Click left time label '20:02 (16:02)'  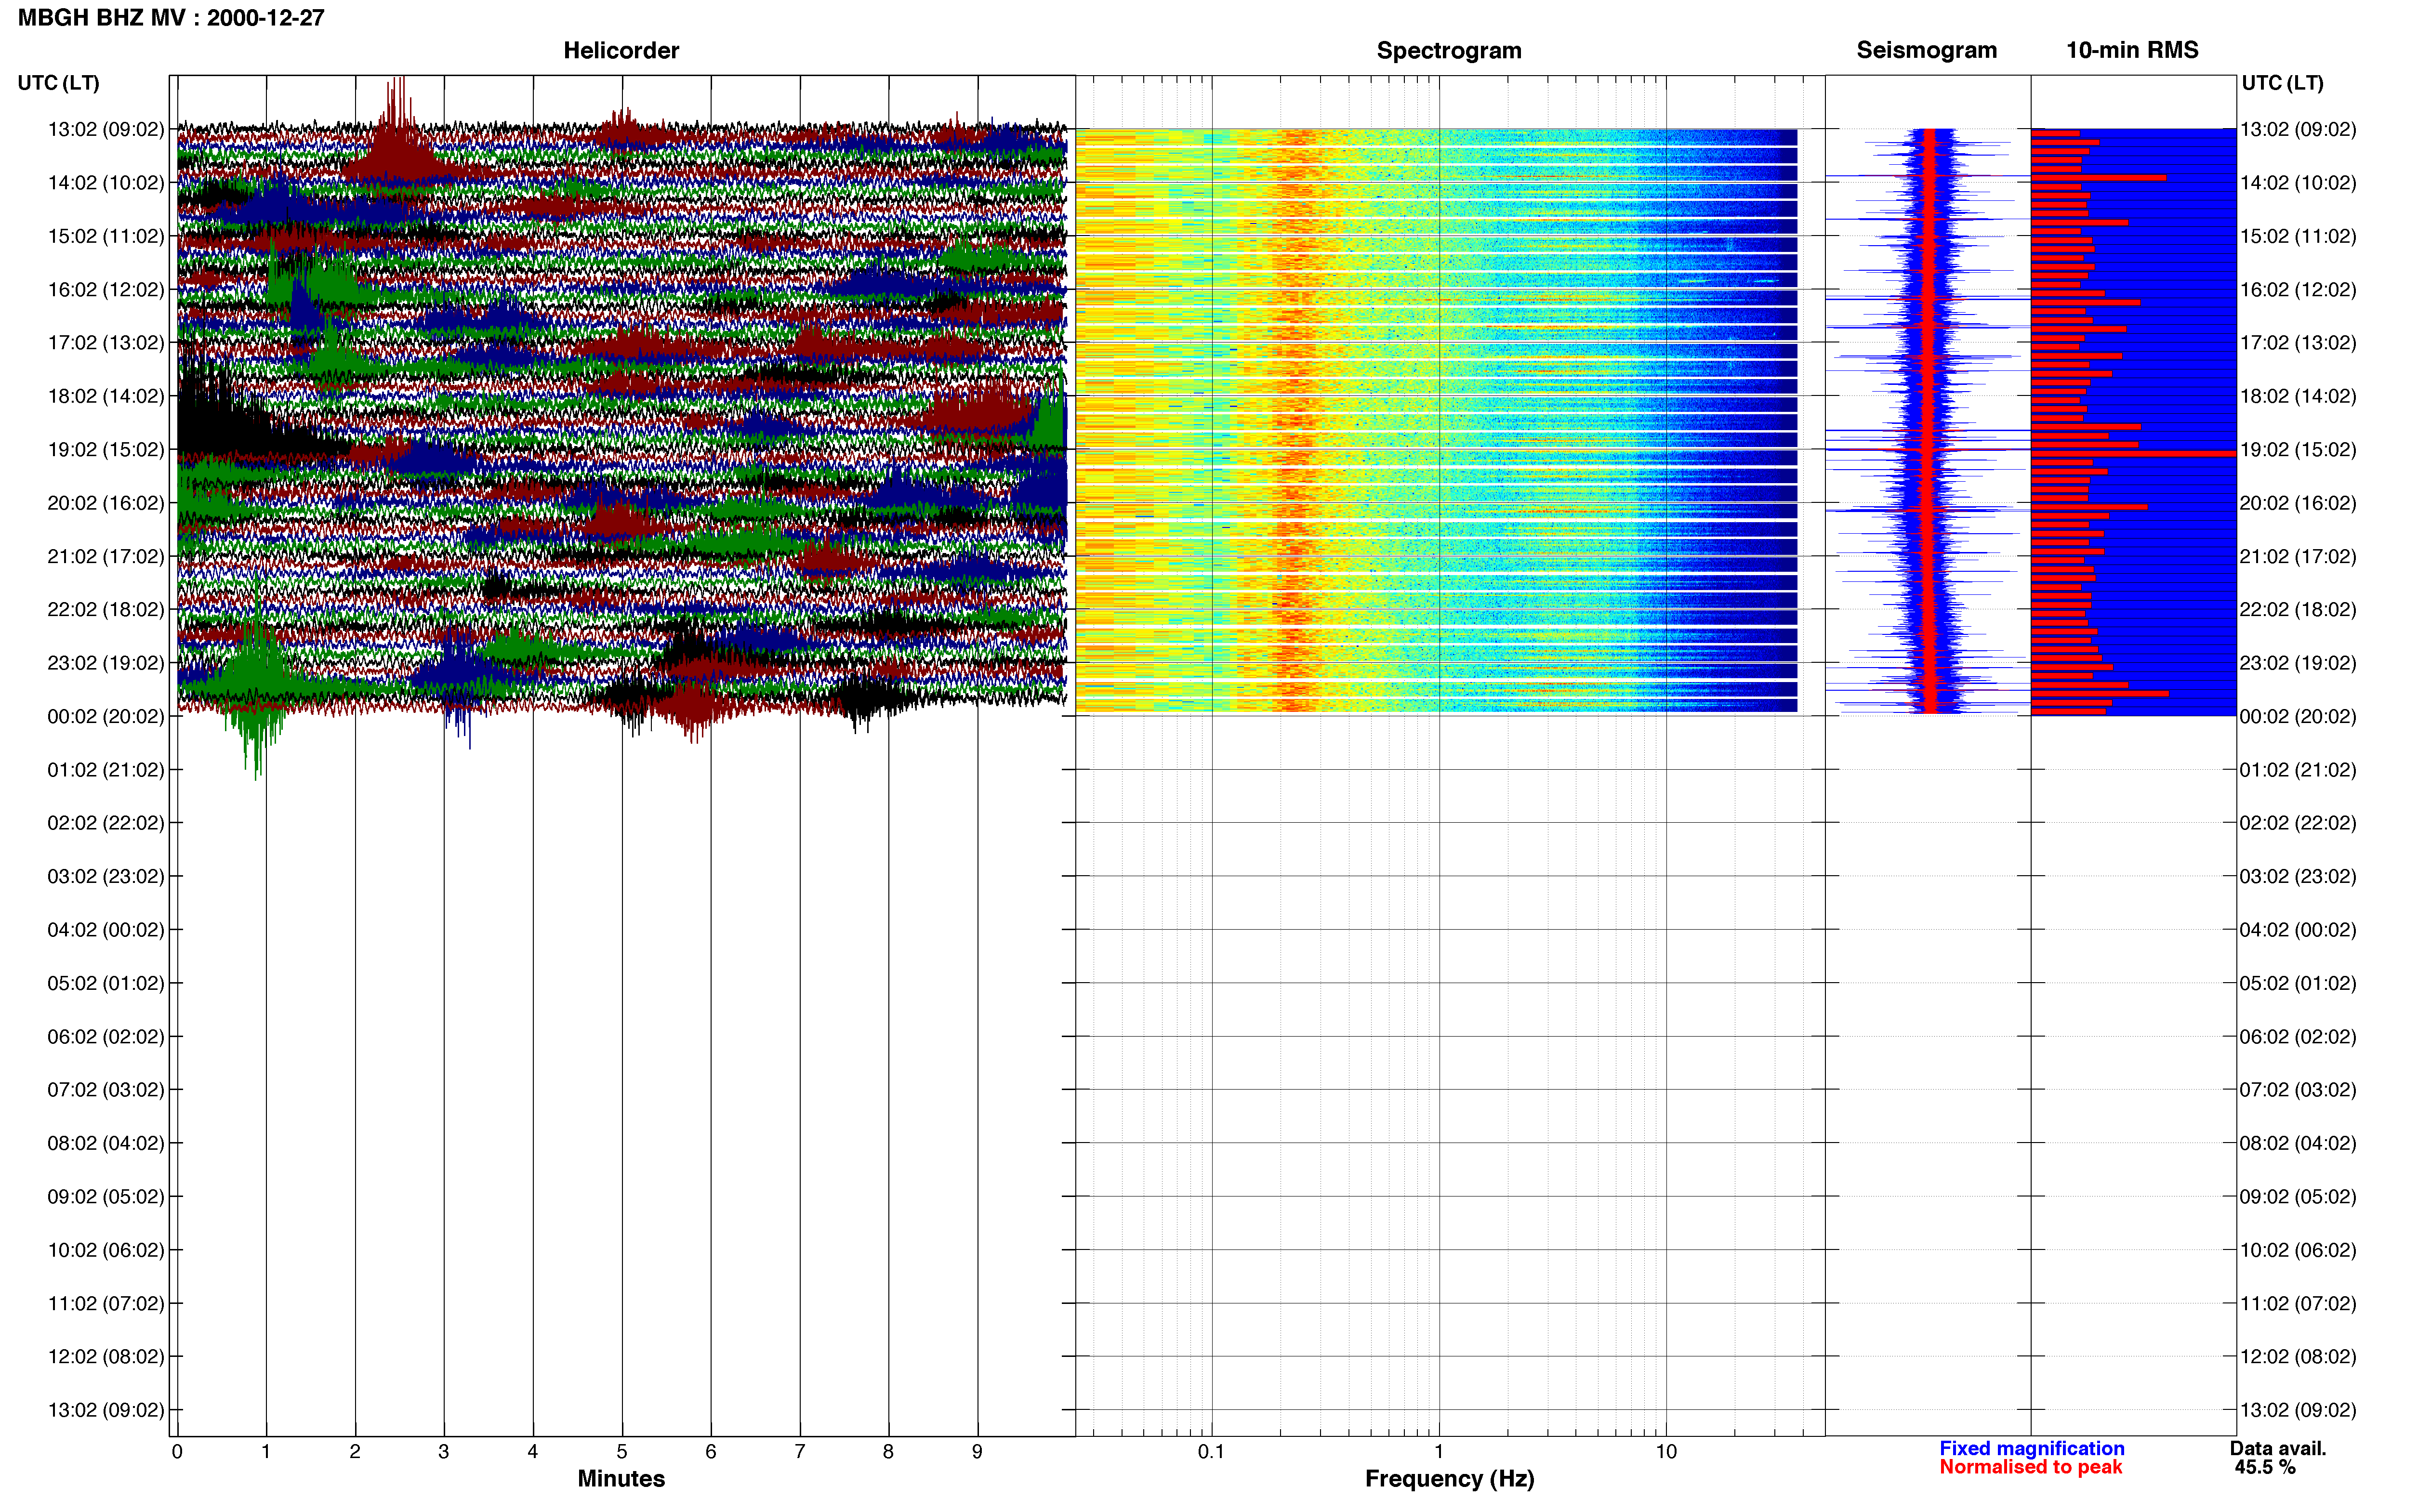(x=106, y=503)
